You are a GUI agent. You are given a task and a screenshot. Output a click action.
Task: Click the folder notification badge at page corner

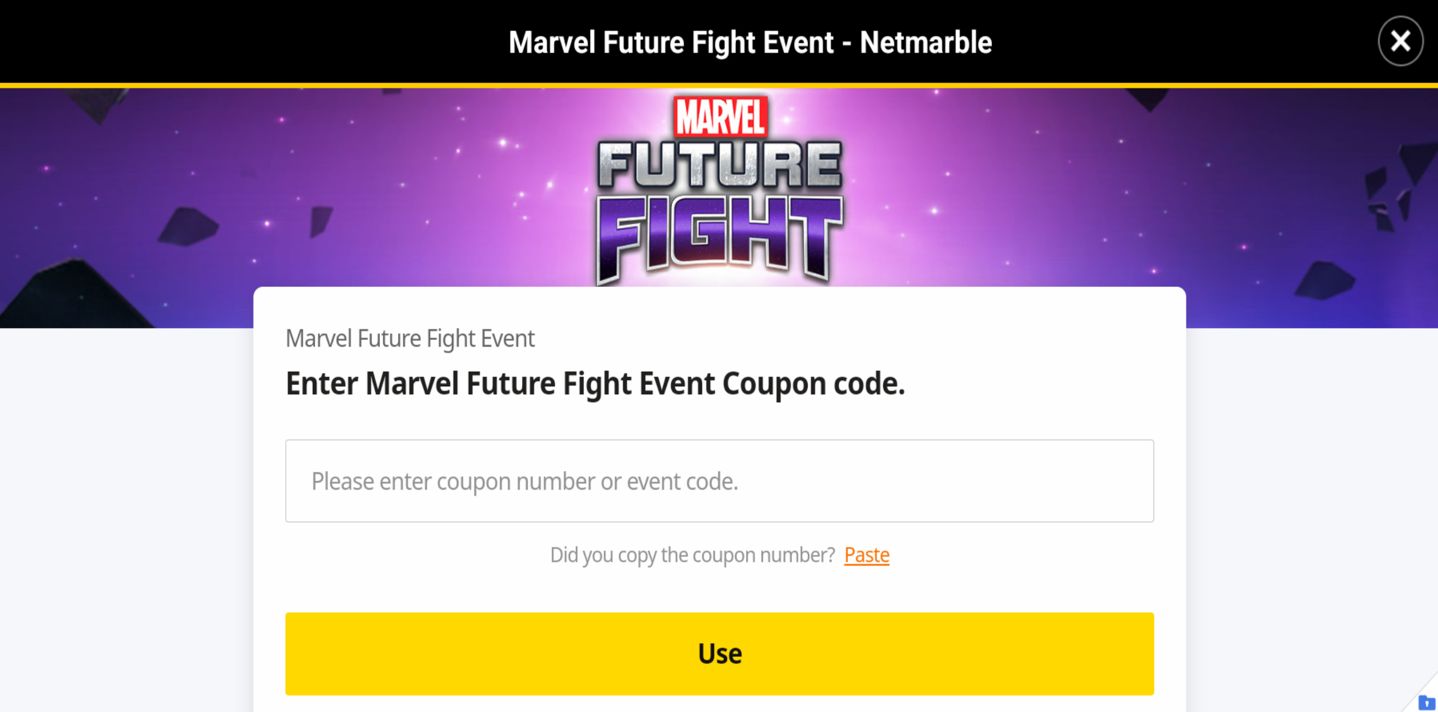pos(1425,702)
